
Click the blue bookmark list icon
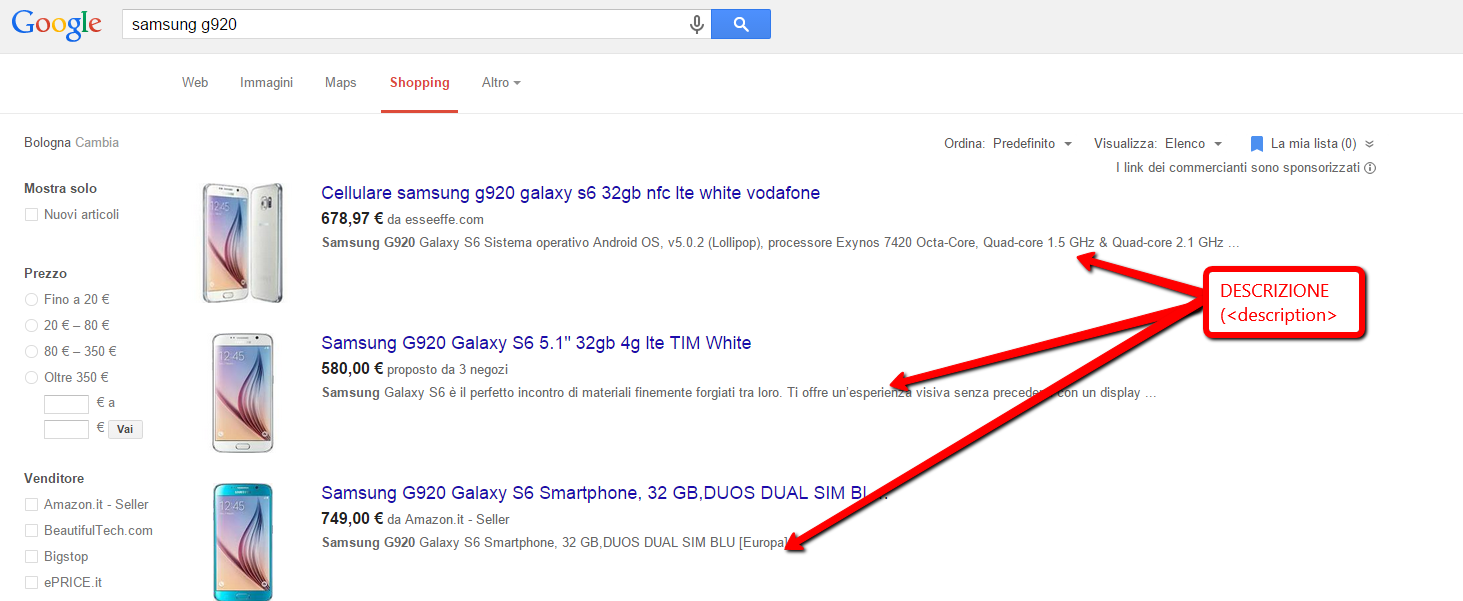(x=1257, y=144)
